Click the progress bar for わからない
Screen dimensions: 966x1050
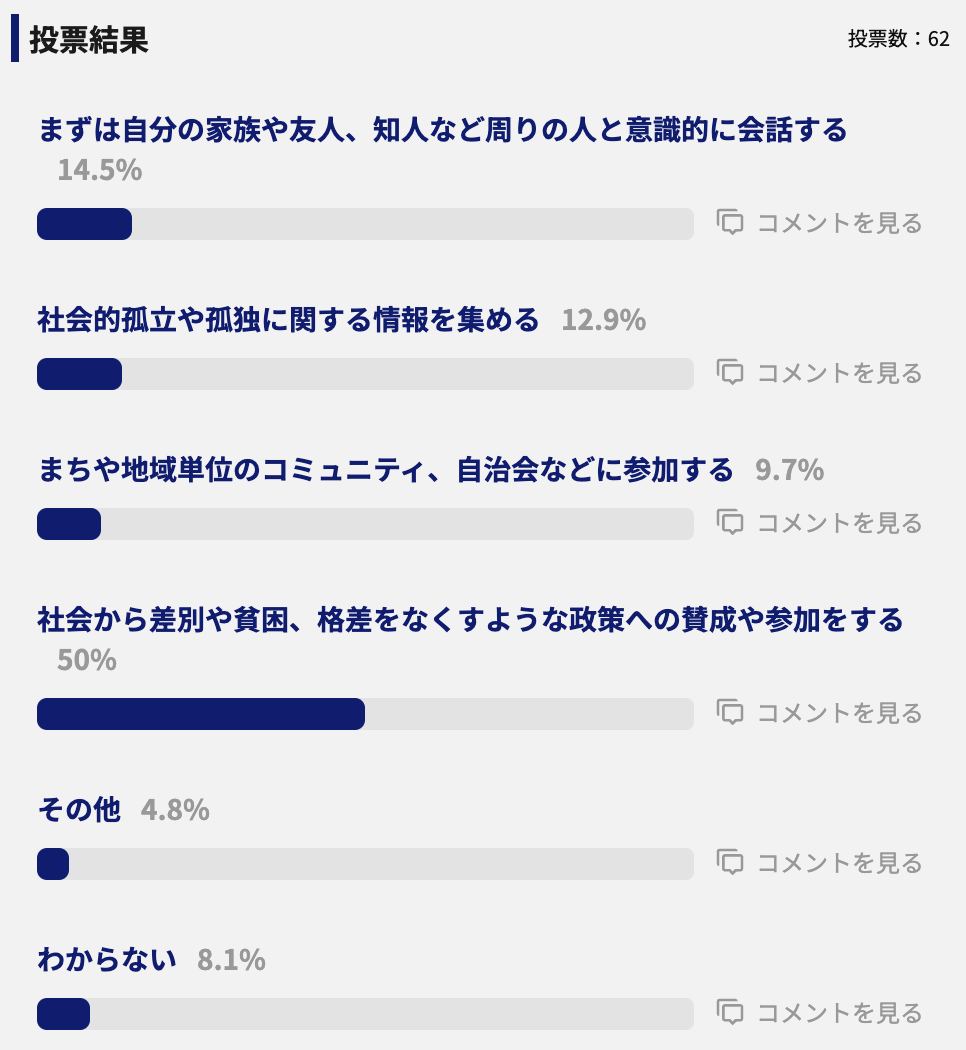[365, 1013]
